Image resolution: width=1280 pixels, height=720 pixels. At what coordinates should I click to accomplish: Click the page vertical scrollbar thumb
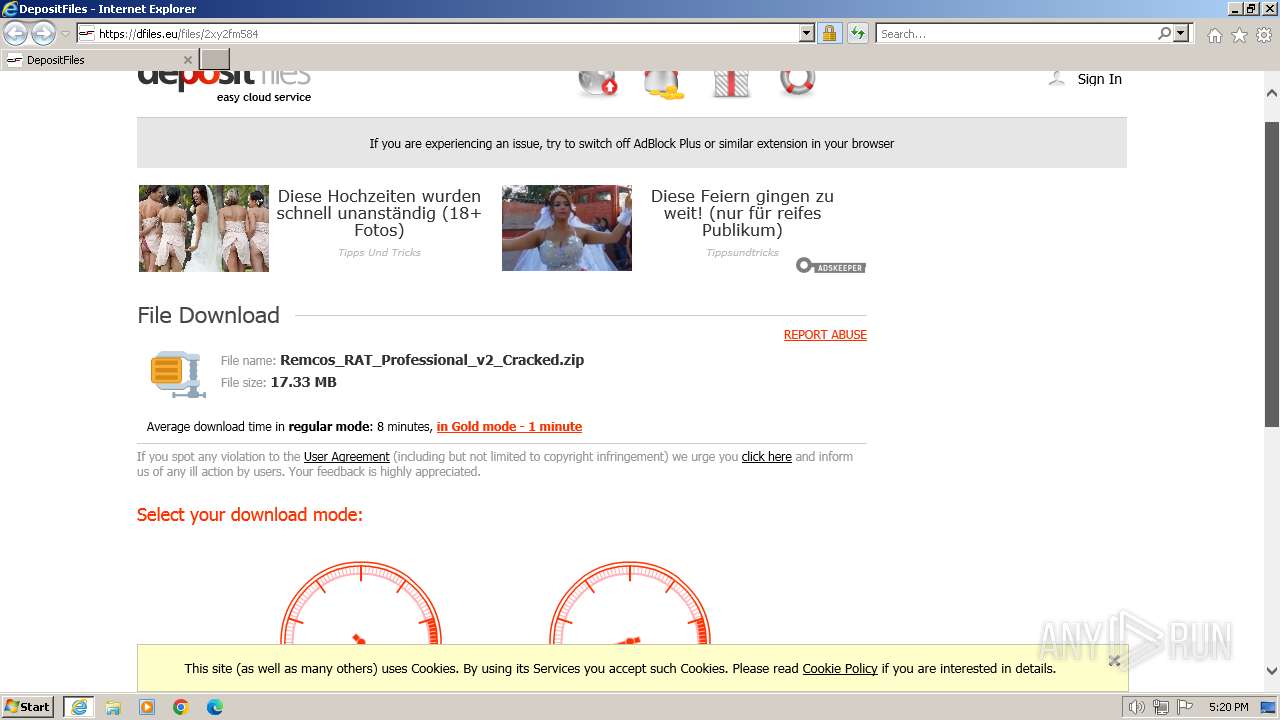(x=1272, y=275)
